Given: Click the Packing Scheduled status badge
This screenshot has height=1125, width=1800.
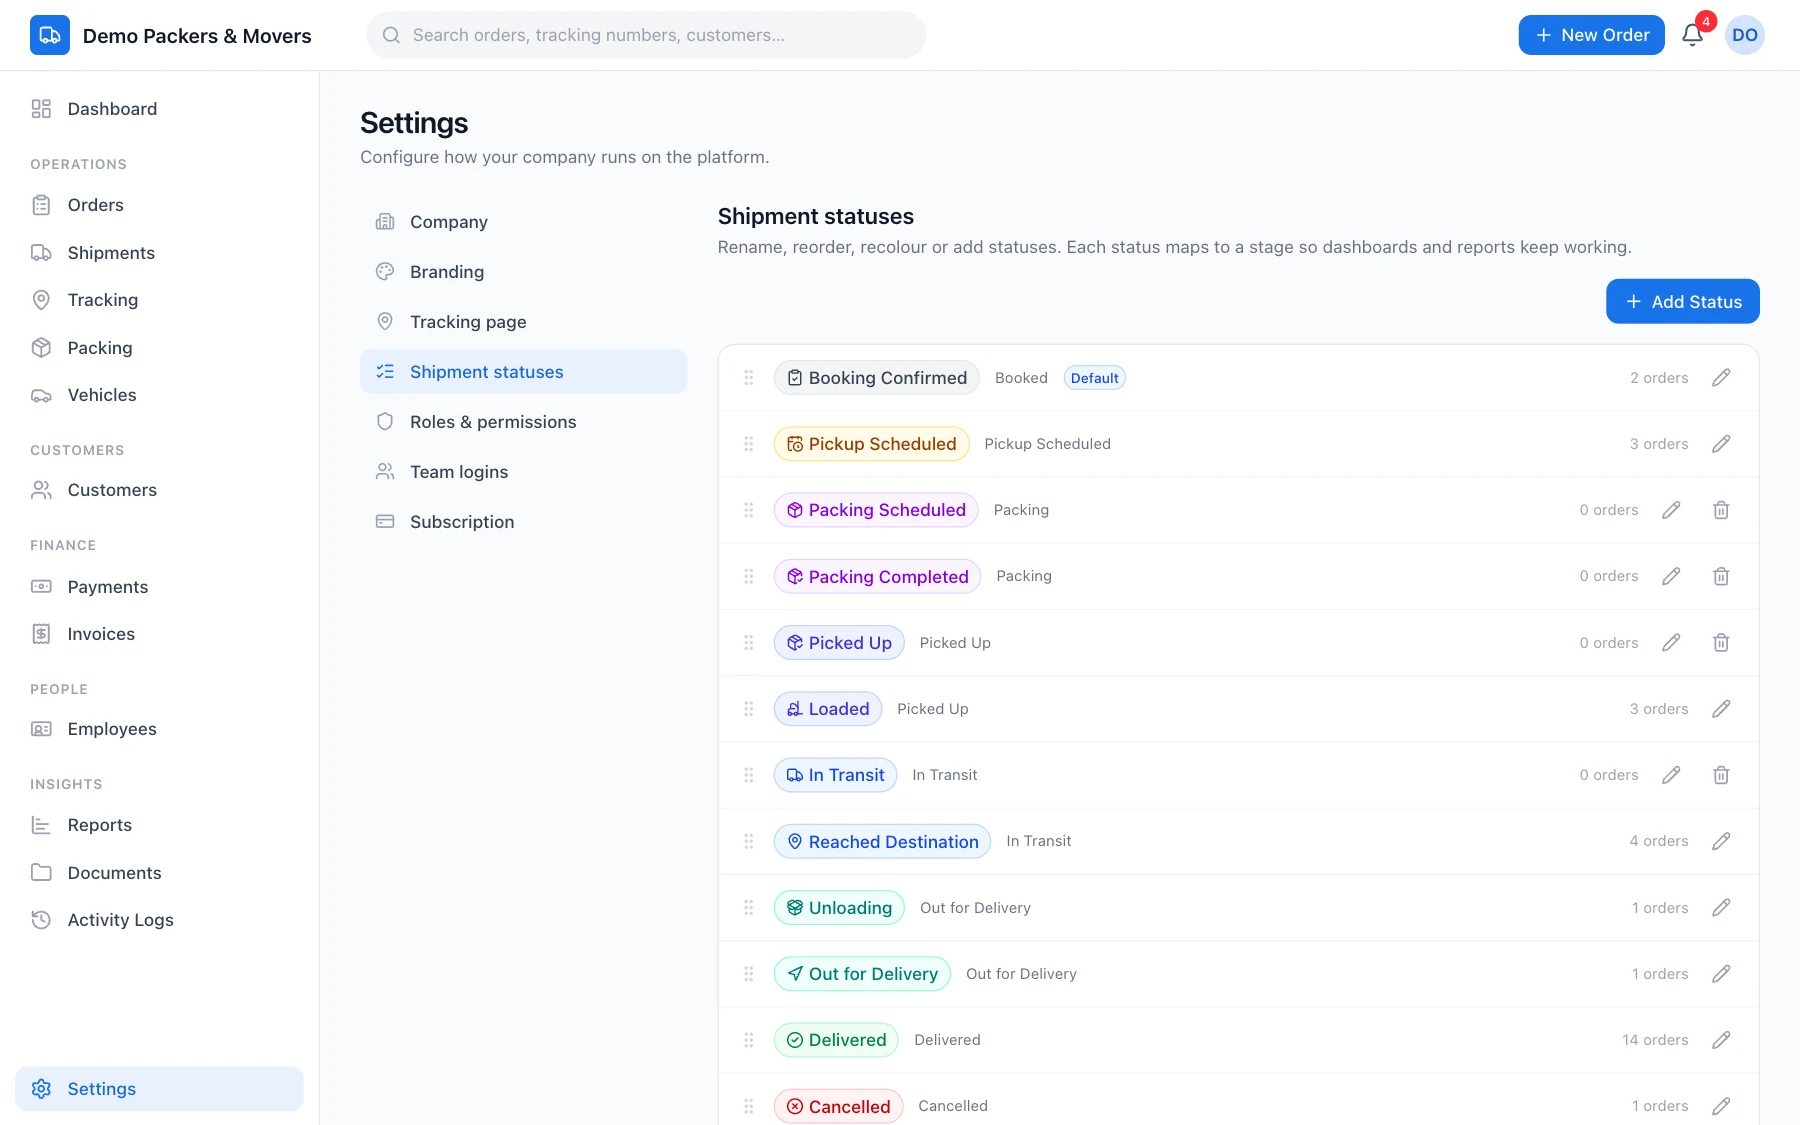Looking at the screenshot, I should tap(876, 510).
